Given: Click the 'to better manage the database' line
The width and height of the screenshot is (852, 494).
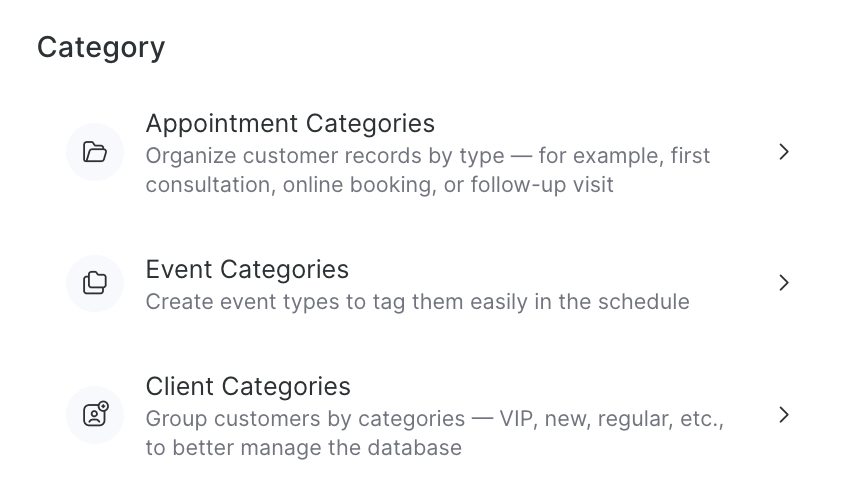Looking at the screenshot, I should click(x=303, y=447).
